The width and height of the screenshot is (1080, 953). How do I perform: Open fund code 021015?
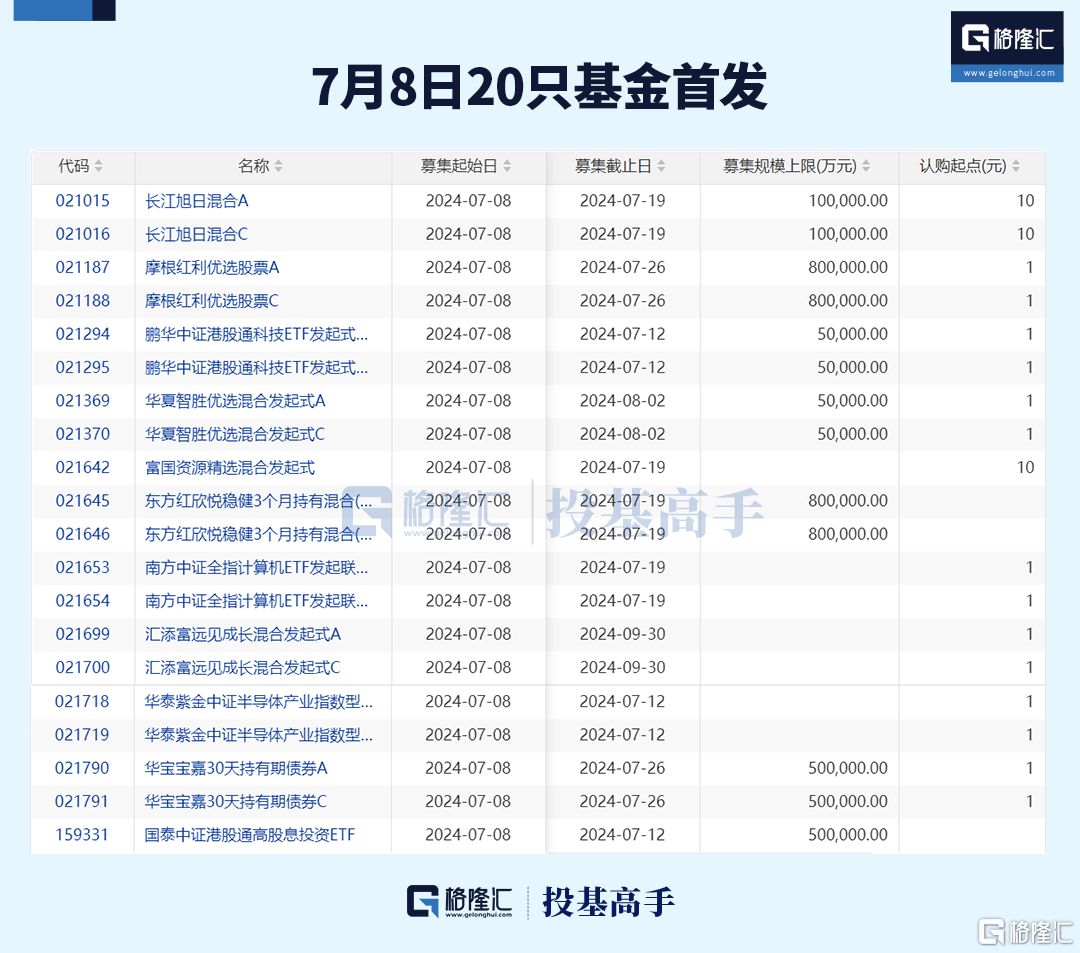click(83, 201)
